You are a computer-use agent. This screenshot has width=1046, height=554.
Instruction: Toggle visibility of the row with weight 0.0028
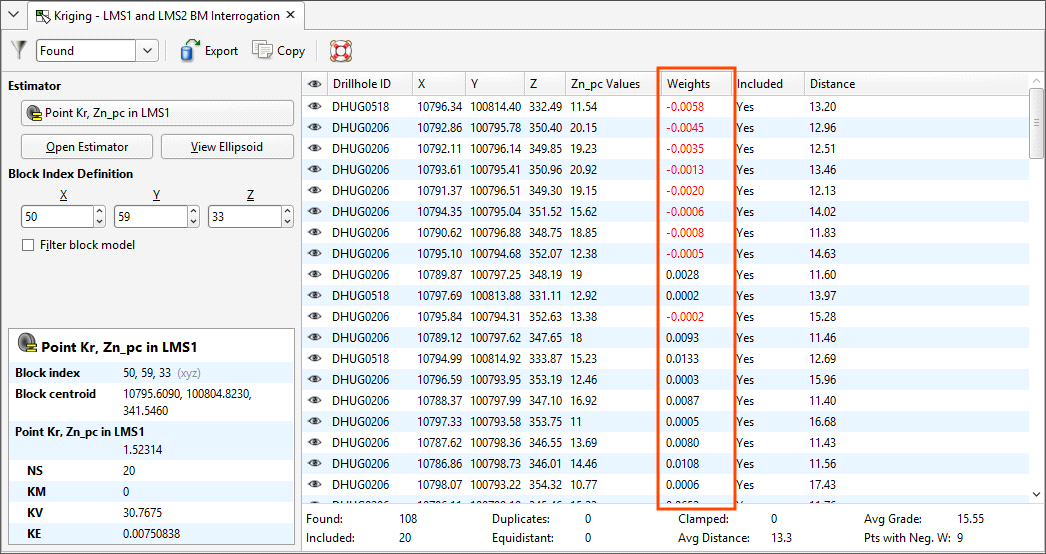pyautogui.click(x=314, y=274)
